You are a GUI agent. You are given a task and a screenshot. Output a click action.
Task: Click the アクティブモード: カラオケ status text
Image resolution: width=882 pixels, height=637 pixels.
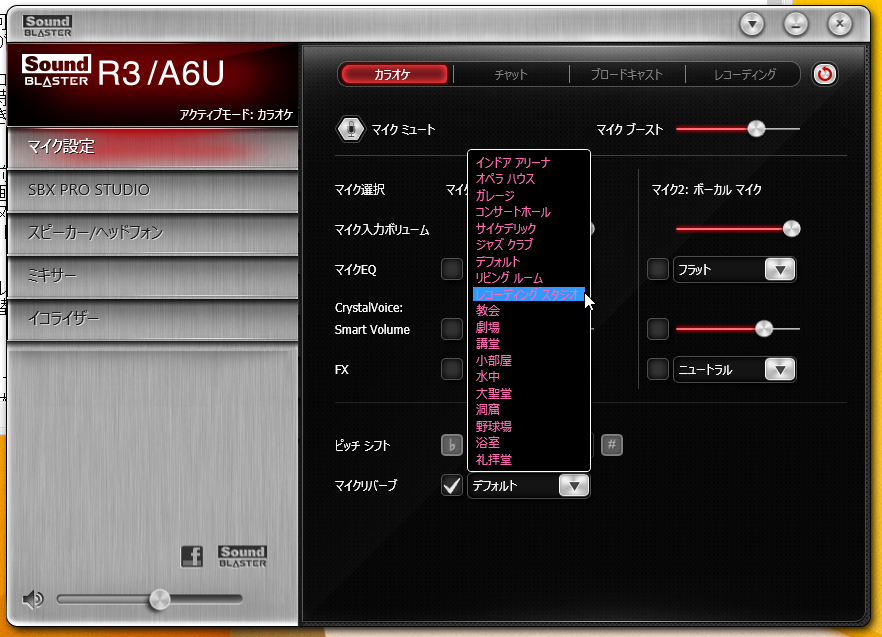236,115
